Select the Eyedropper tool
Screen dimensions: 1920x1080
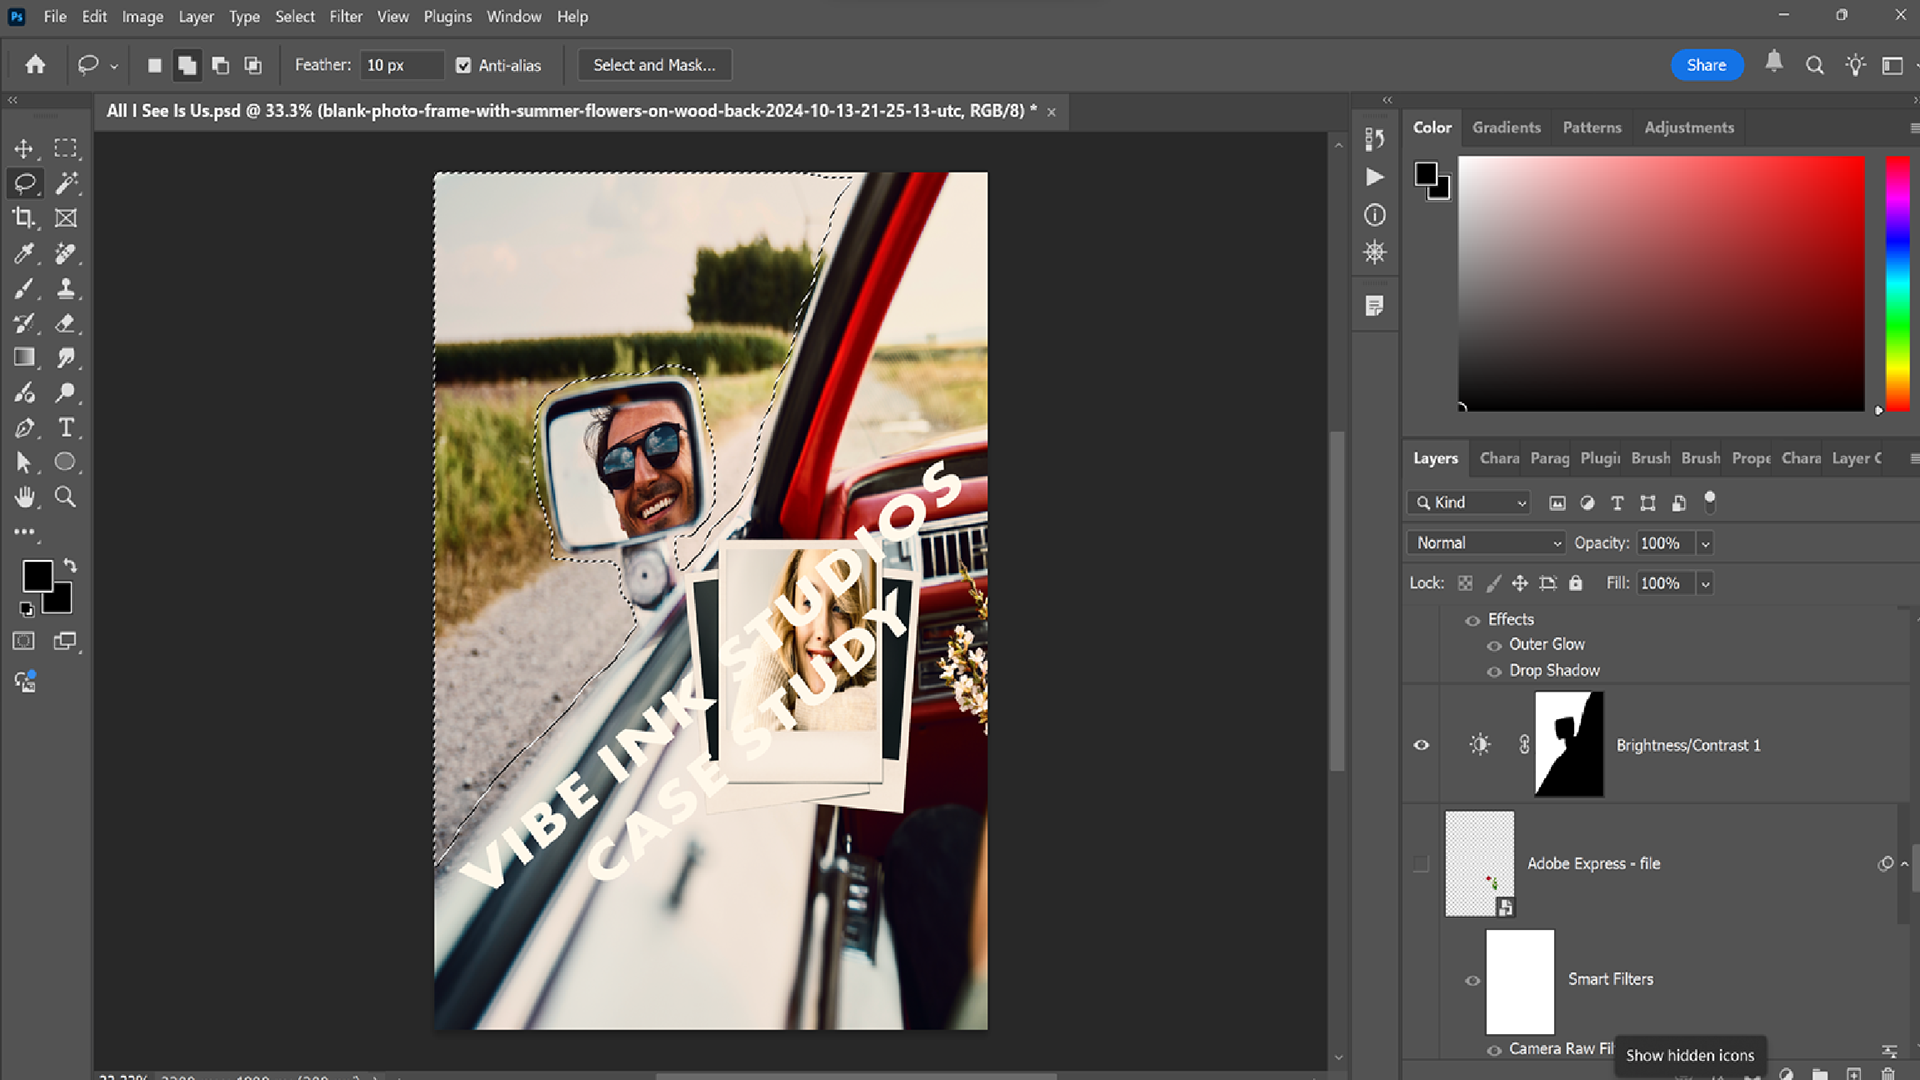point(24,253)
